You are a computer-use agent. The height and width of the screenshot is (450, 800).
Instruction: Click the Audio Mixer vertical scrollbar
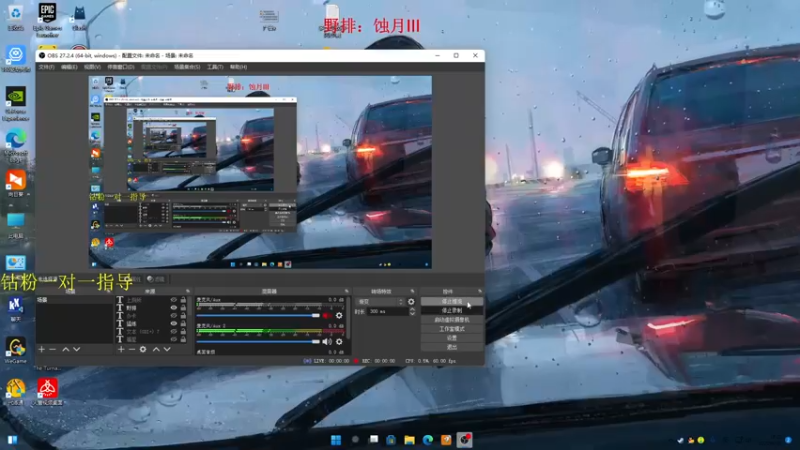tap(348, 319)
